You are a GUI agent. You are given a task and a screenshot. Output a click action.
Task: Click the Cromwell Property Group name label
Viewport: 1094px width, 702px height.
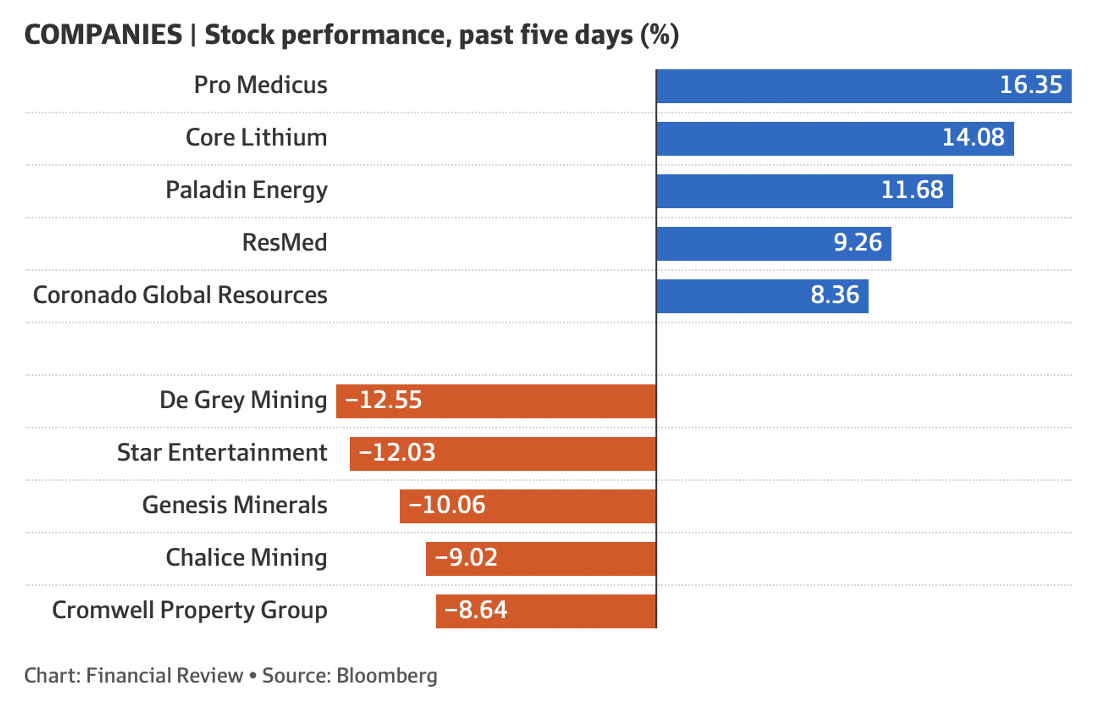coord(190,610)
